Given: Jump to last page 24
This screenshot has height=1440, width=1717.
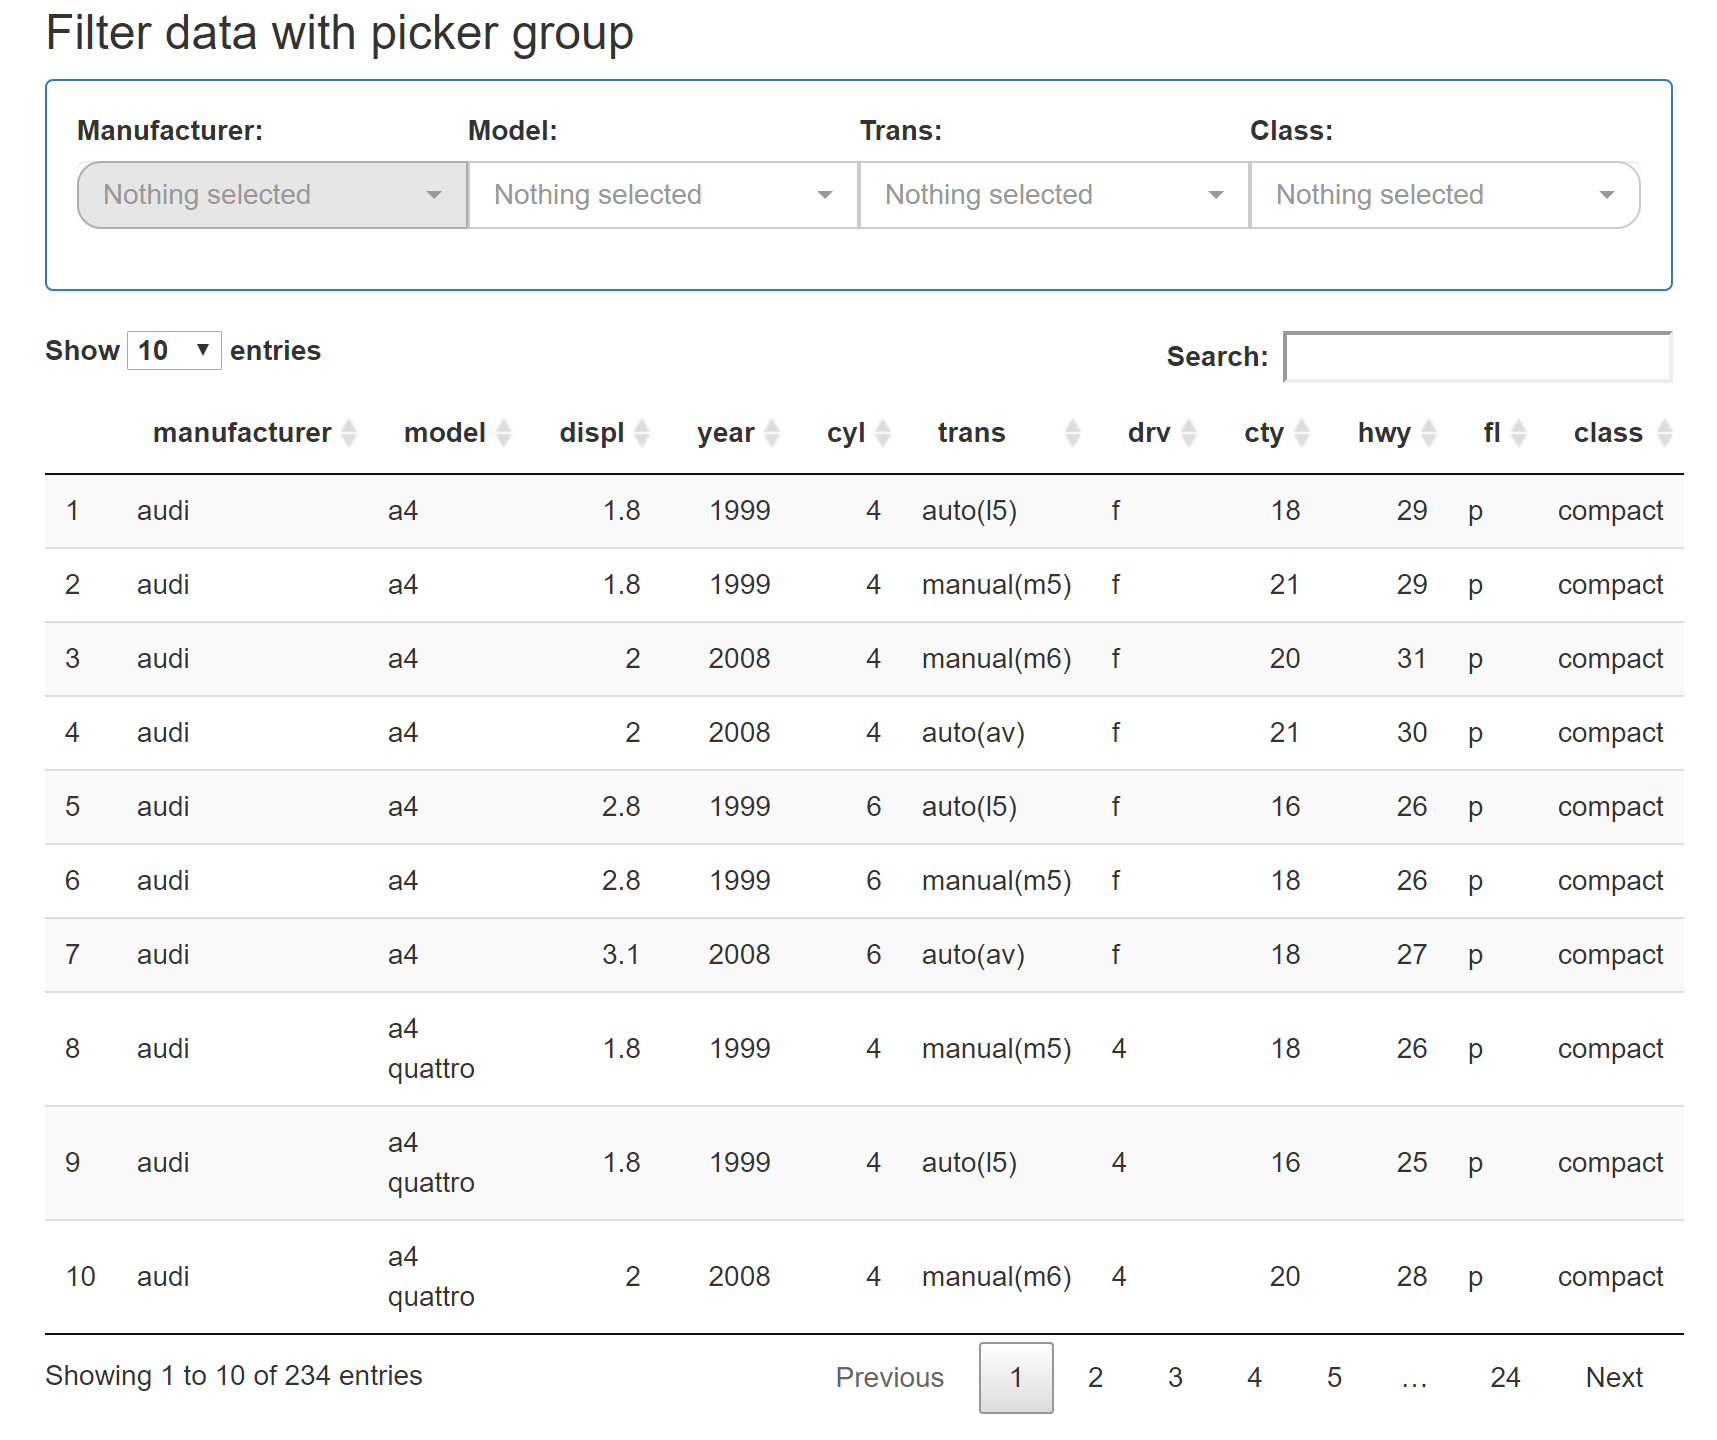Looking at the screenshot, I should point(1504,1378).
